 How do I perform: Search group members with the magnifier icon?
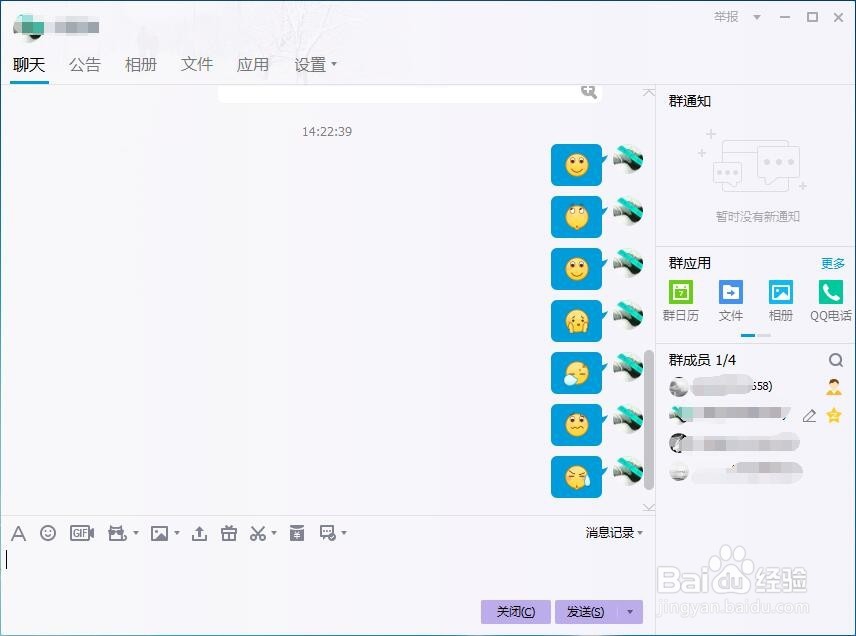coord(837,359)
